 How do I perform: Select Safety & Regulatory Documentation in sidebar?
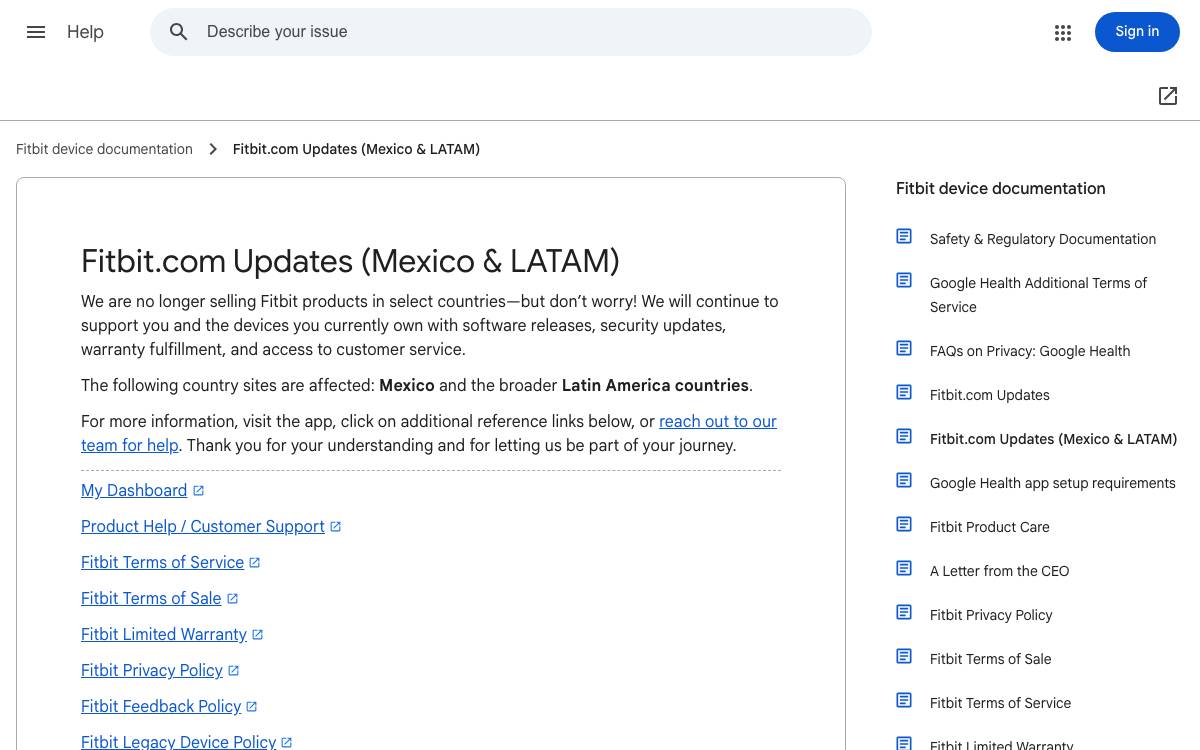click(x=1043, y=239)
